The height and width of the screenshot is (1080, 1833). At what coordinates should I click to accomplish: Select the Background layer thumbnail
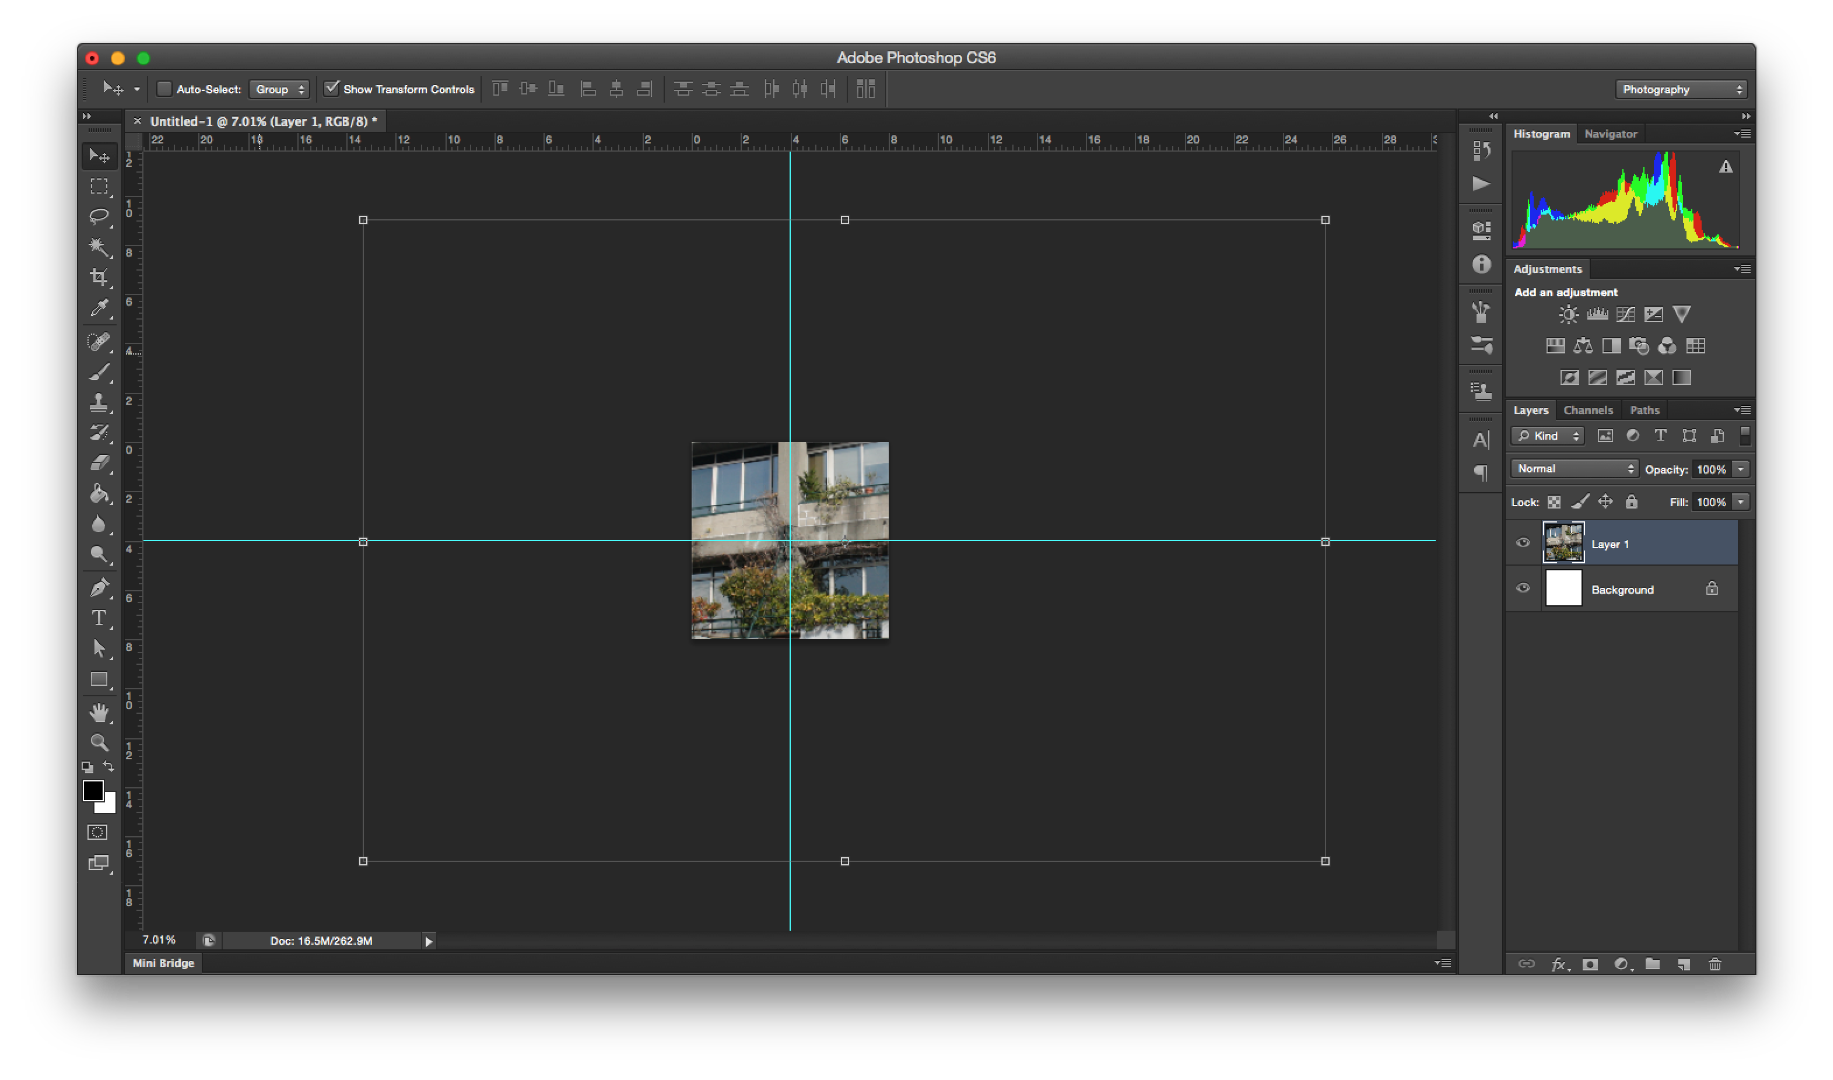tap(1563, 589)
